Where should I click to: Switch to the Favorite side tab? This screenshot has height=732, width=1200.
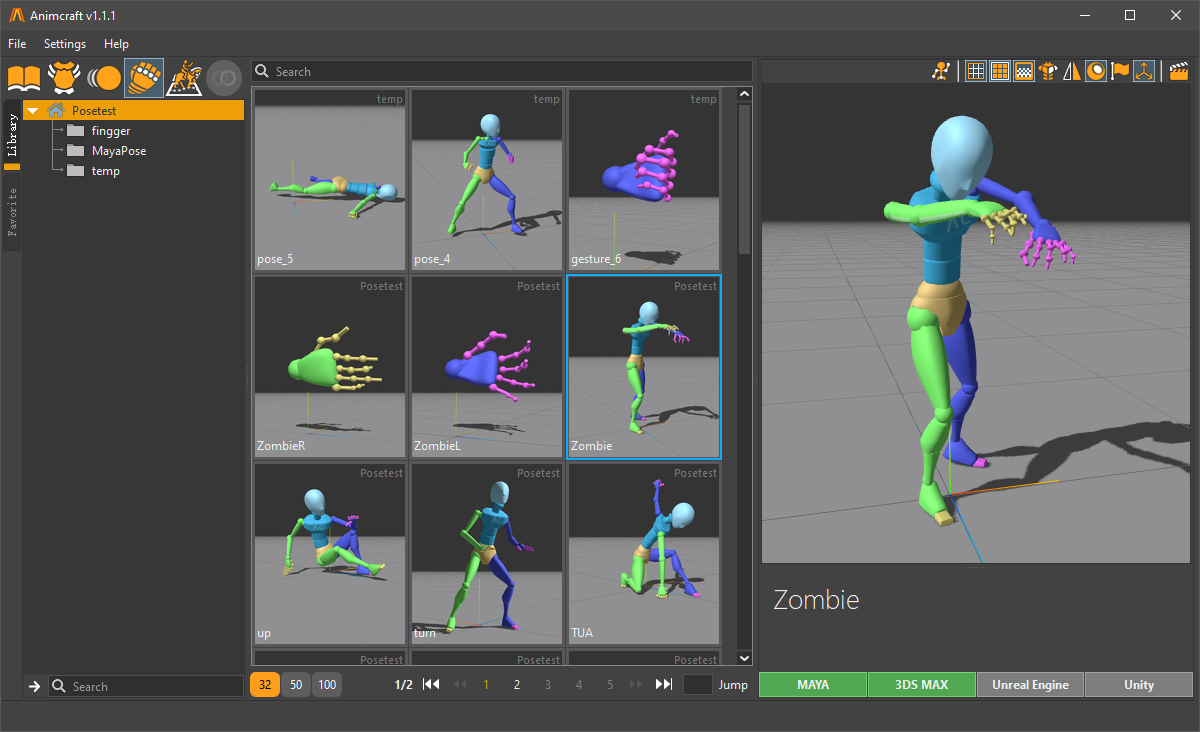13,211
